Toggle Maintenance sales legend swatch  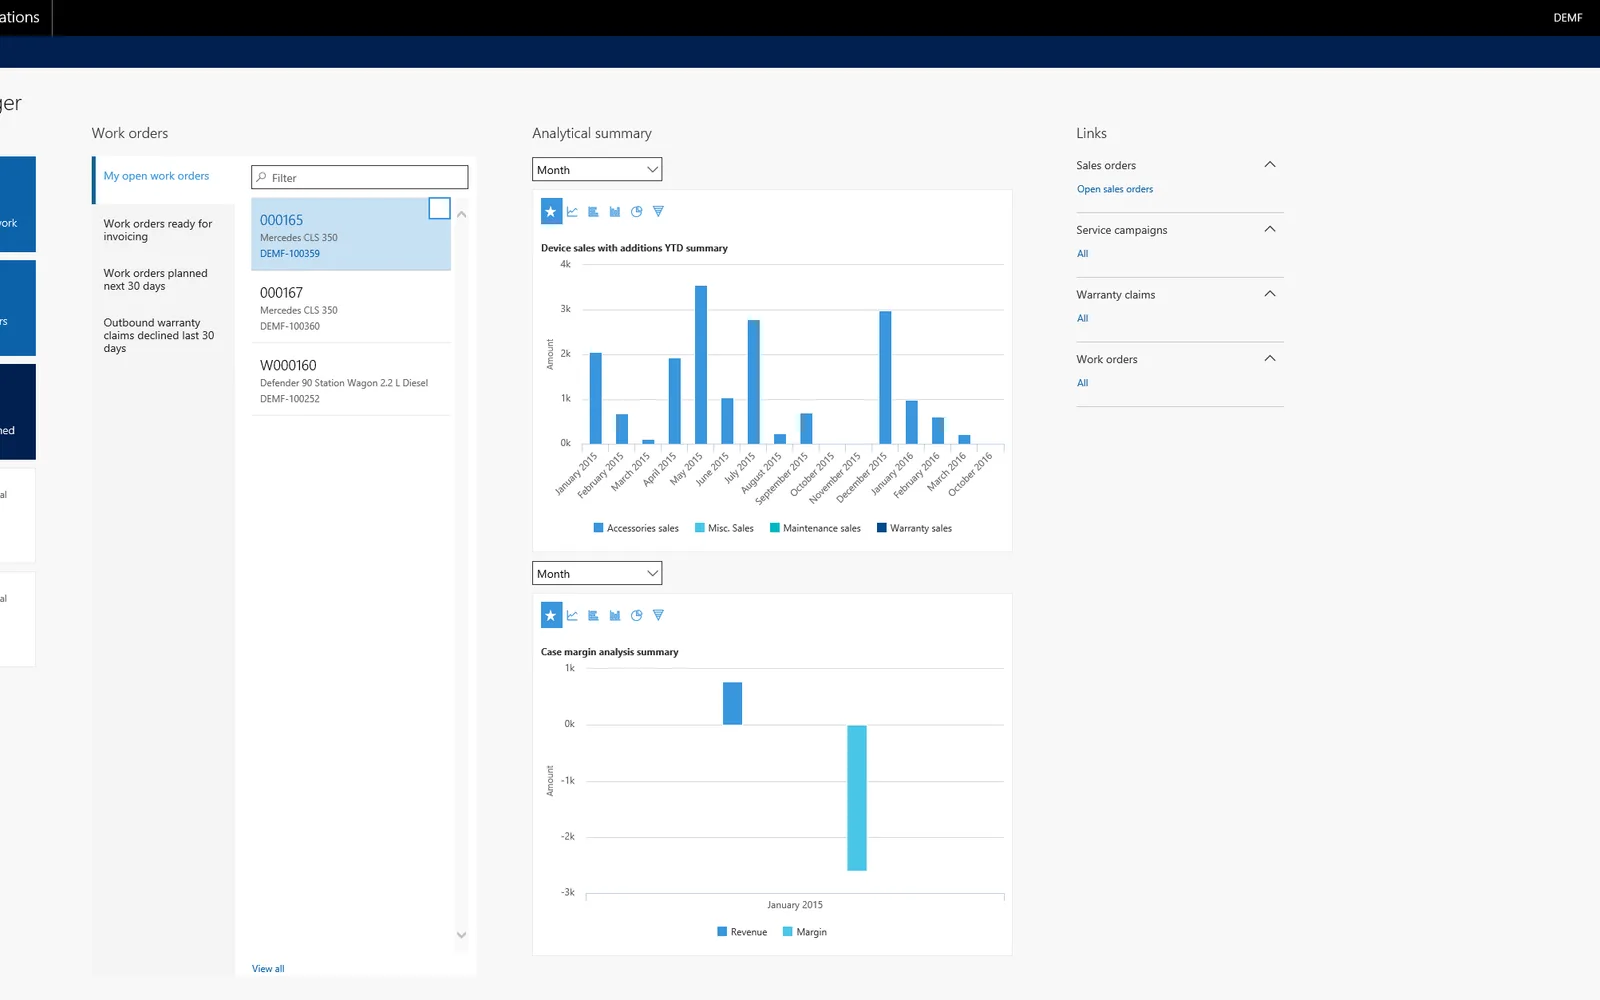(x=775, y=527)
